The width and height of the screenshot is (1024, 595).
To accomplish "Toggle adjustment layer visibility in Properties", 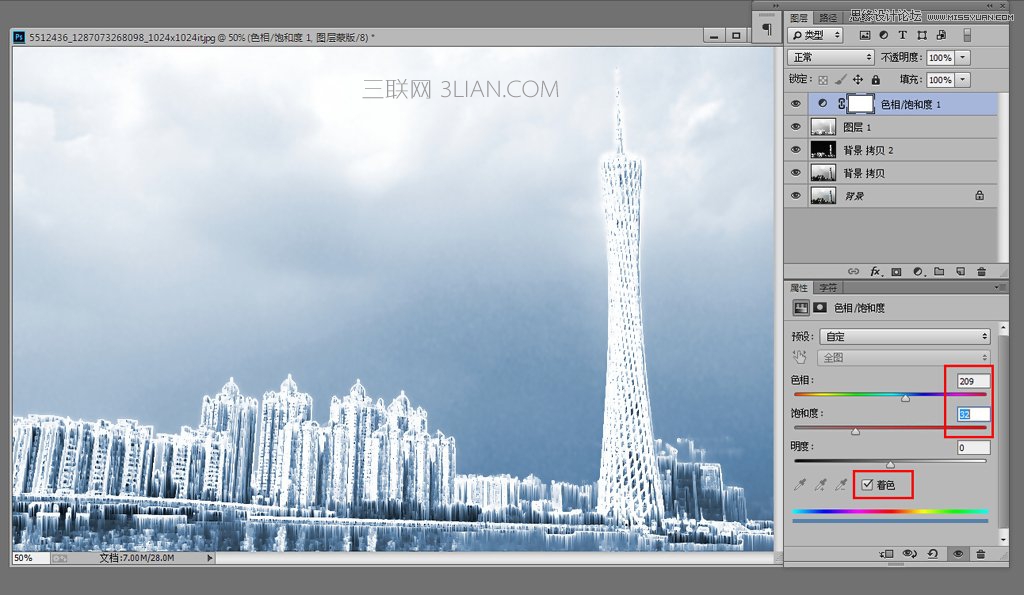I will pos(958,554).
